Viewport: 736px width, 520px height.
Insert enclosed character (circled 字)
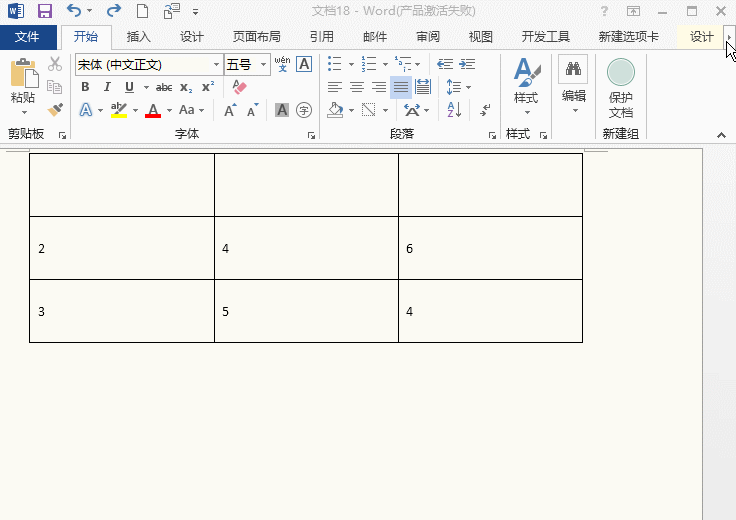[304, 110]
